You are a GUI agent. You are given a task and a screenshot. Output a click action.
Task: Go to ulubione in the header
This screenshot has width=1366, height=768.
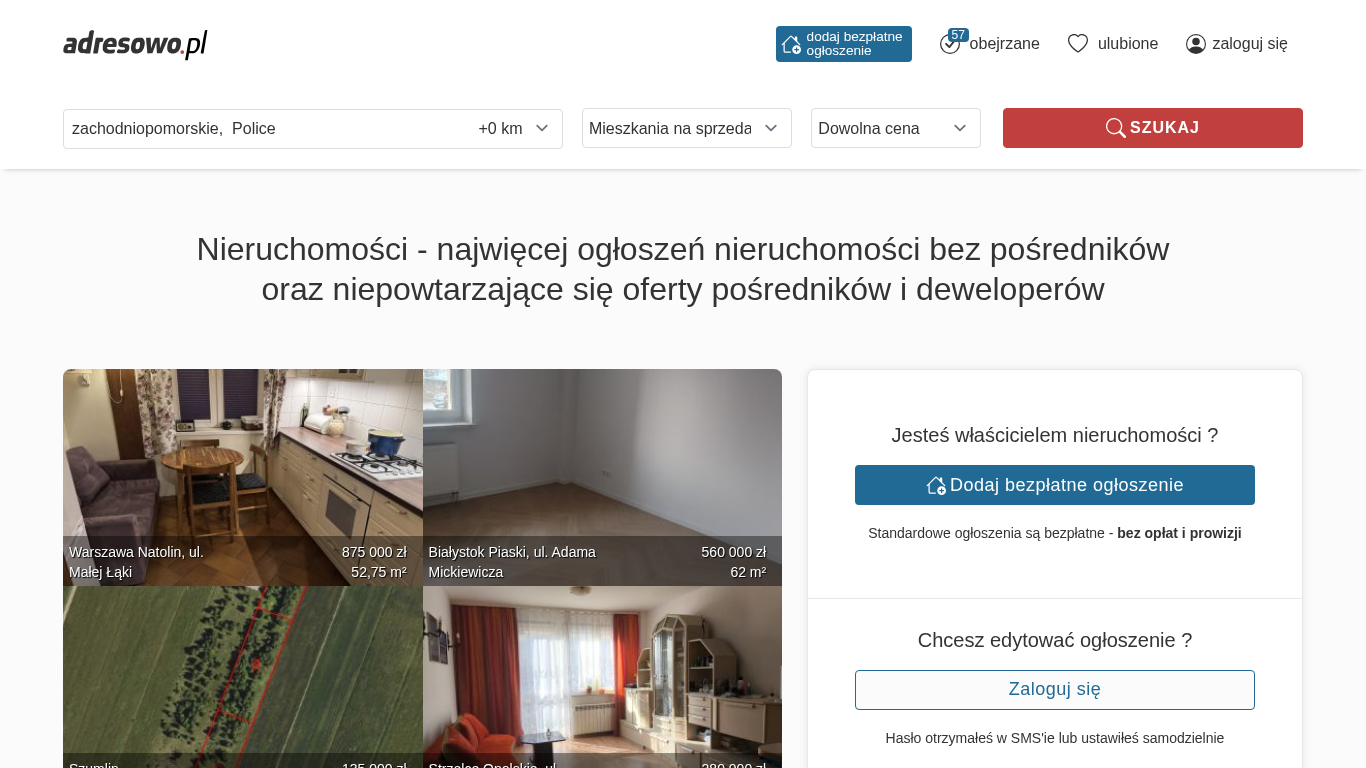point(1128,44)
